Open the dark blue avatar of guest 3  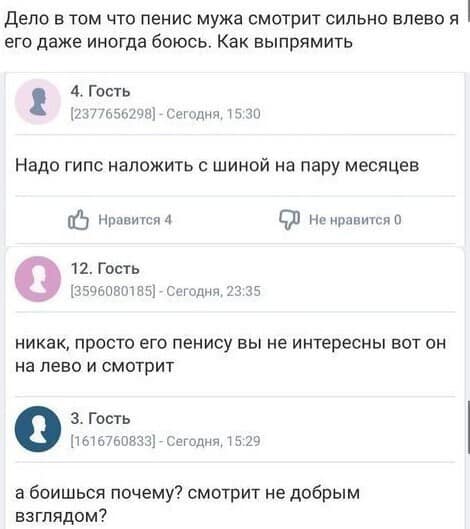click(x=38, y=429)
